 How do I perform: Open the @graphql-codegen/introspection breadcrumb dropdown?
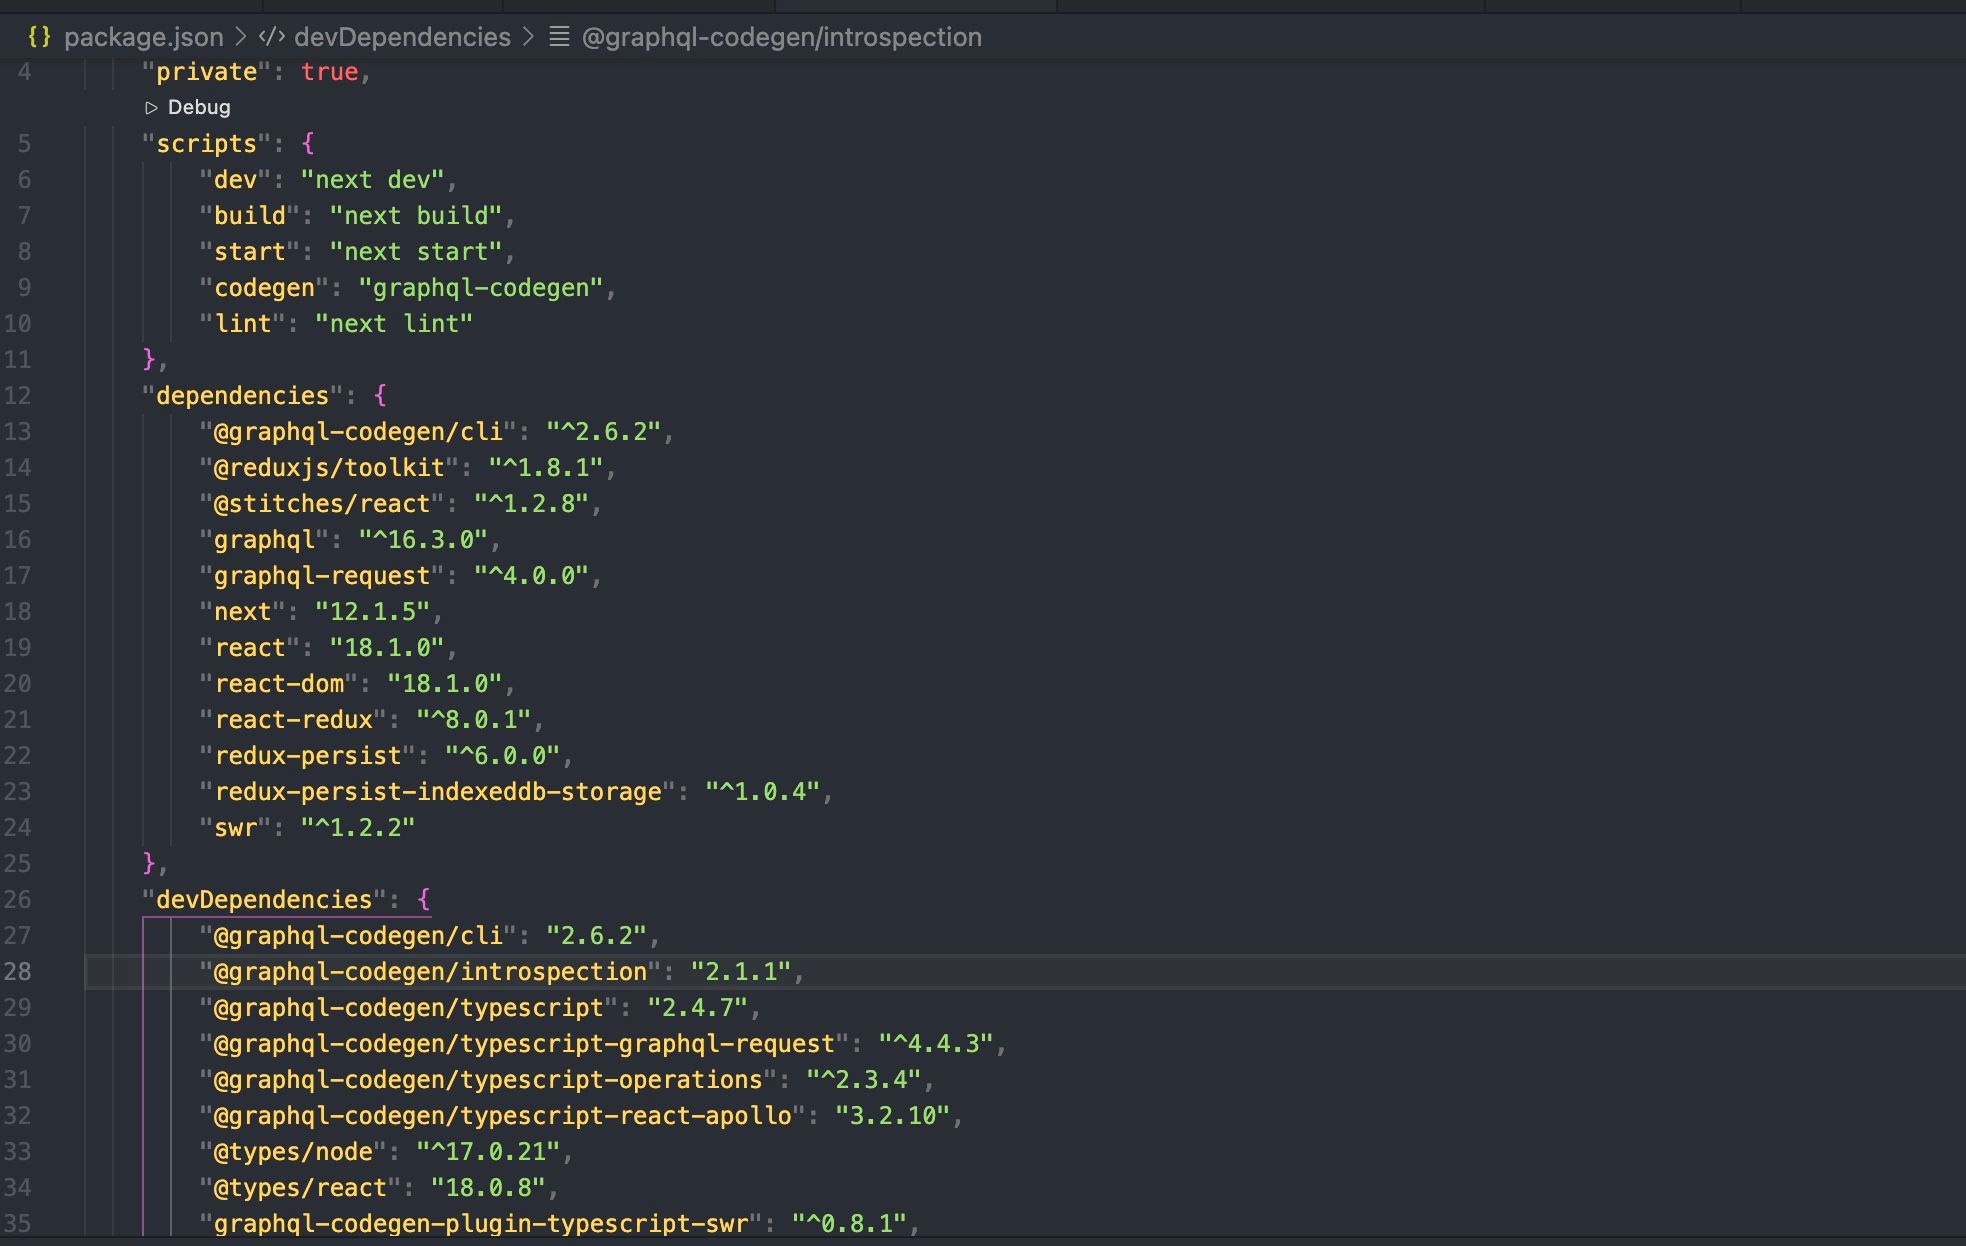pos(781,37)
